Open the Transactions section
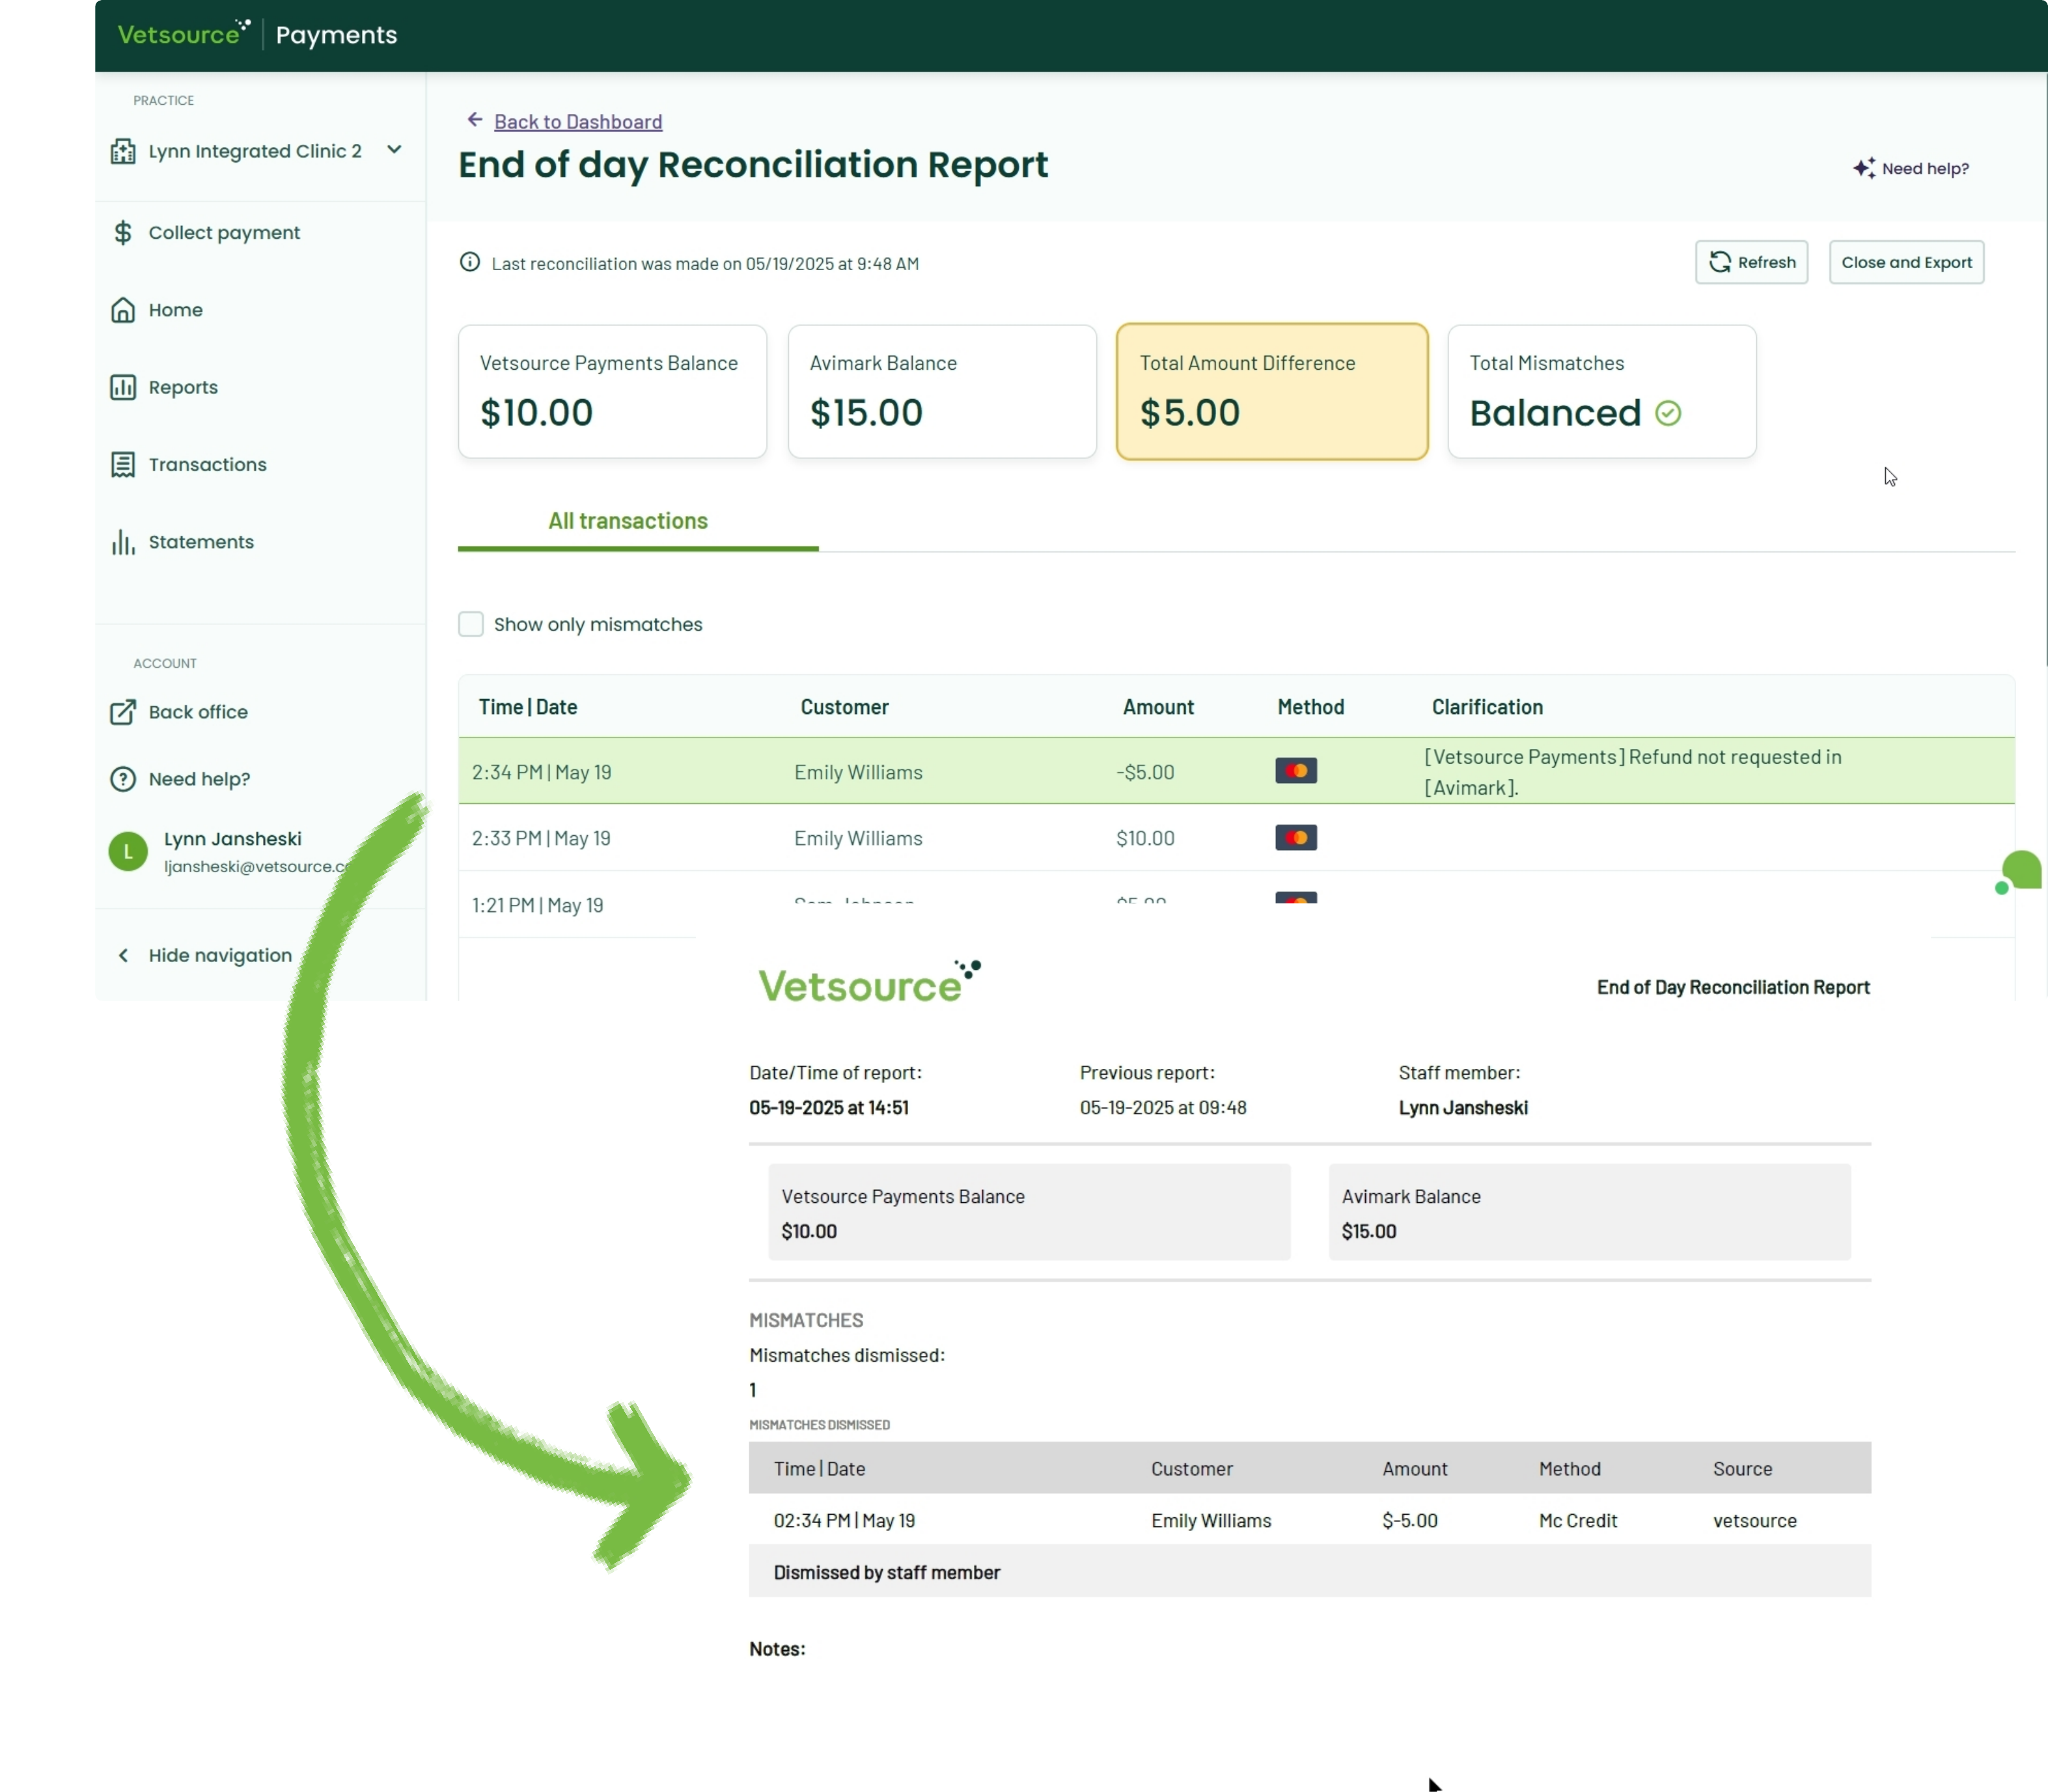Screen dimensions: 2048x1792 pos(207,464)
